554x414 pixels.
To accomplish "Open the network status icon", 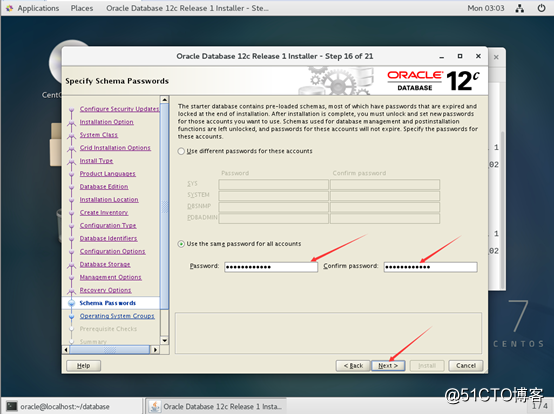I will pos(519,8).
